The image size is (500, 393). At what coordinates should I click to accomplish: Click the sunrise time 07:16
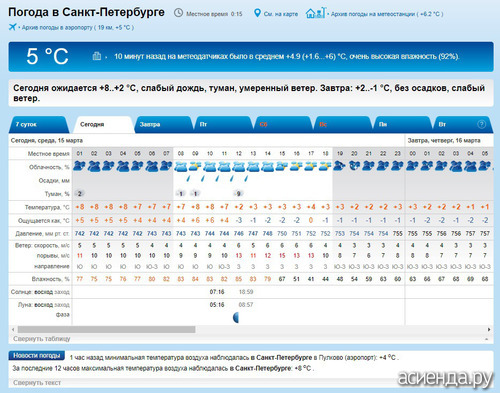pyautogui.click(x=217, y=292)
